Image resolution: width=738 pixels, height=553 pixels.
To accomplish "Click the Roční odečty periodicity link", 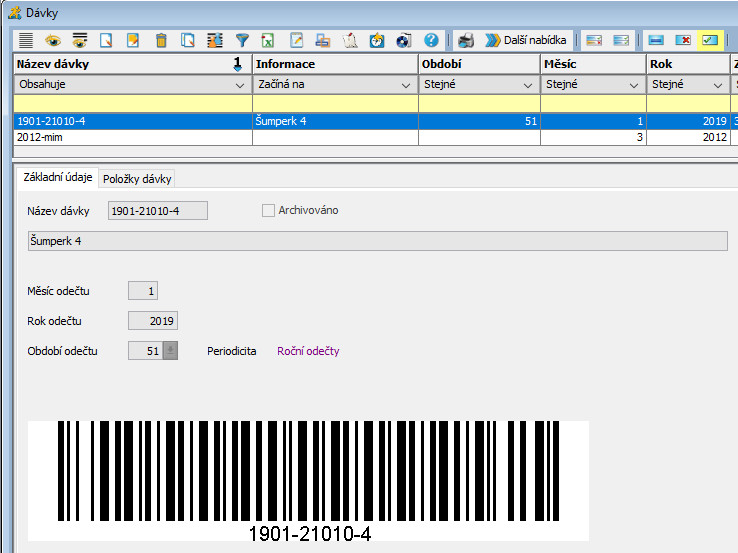I will (308, 351).
